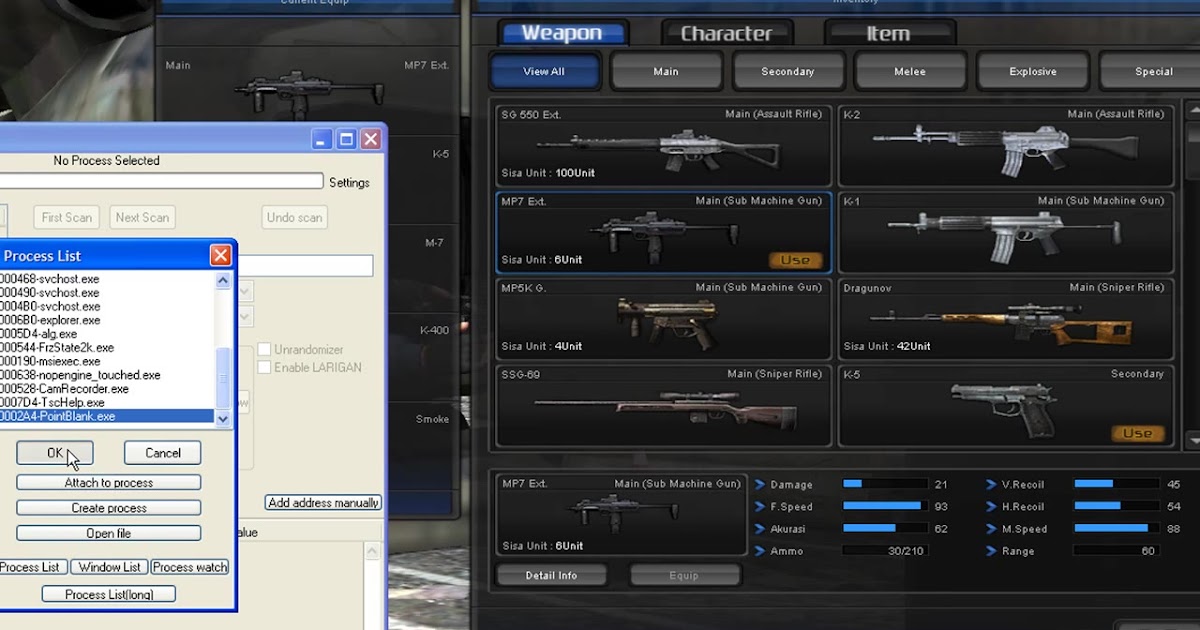Image resolution: width=1200 pixels, height=630 pixels.
Task: Expand the scan type dropdown arrow
Action: [x=246, y=291]
